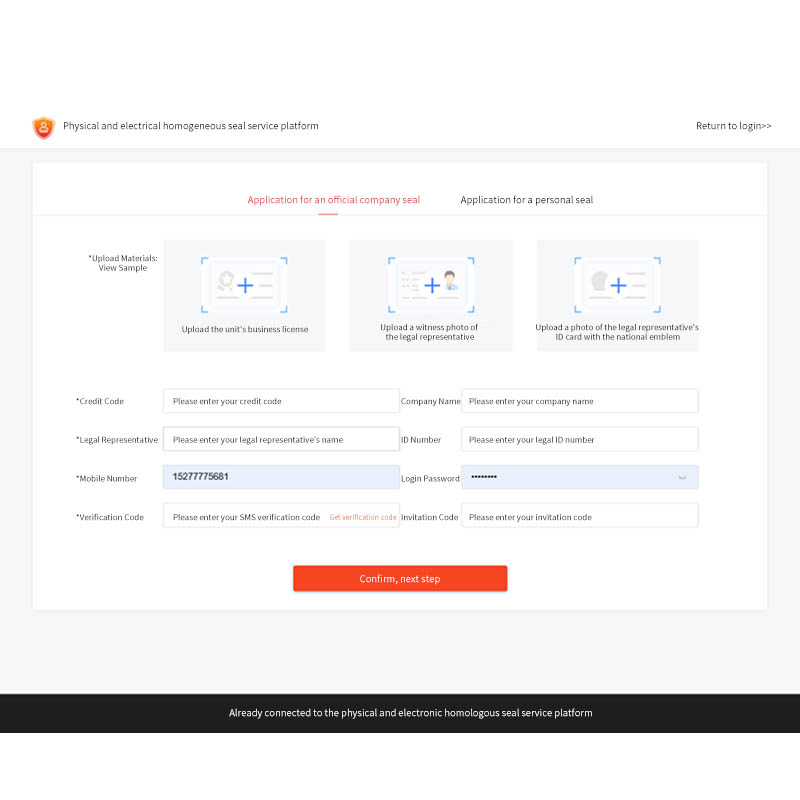Select the ID Number input field
The image size is (800, 800).
point(579,440)
